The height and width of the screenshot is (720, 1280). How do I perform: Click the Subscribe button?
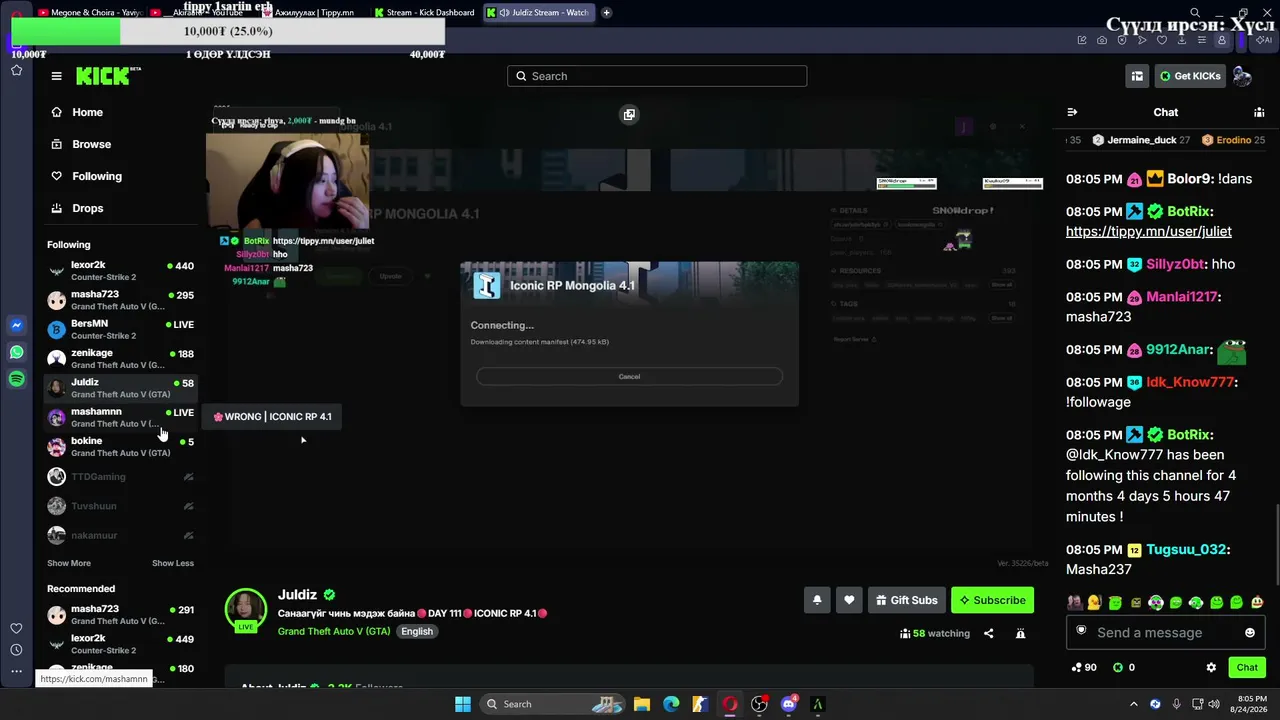992,600
